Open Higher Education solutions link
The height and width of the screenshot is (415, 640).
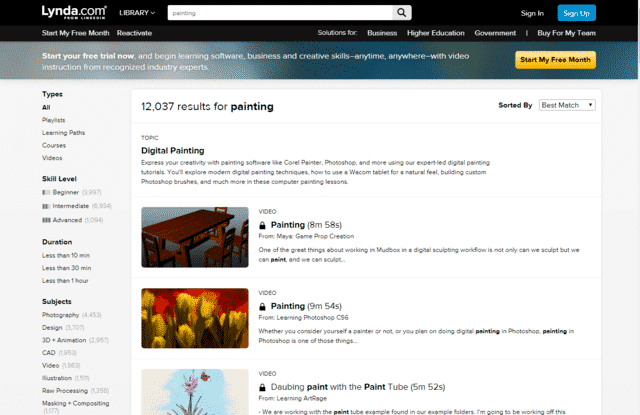point(436,33)
